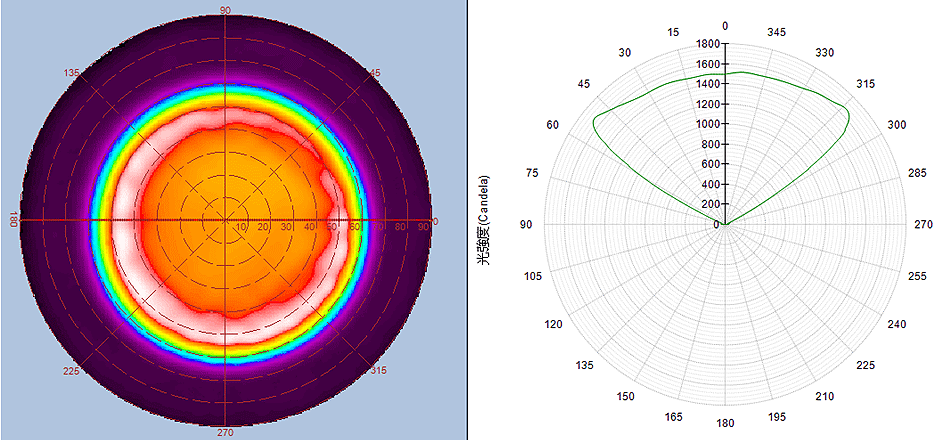Click the 240 degree label on the polar chart
950x440 pixels.
896,325
